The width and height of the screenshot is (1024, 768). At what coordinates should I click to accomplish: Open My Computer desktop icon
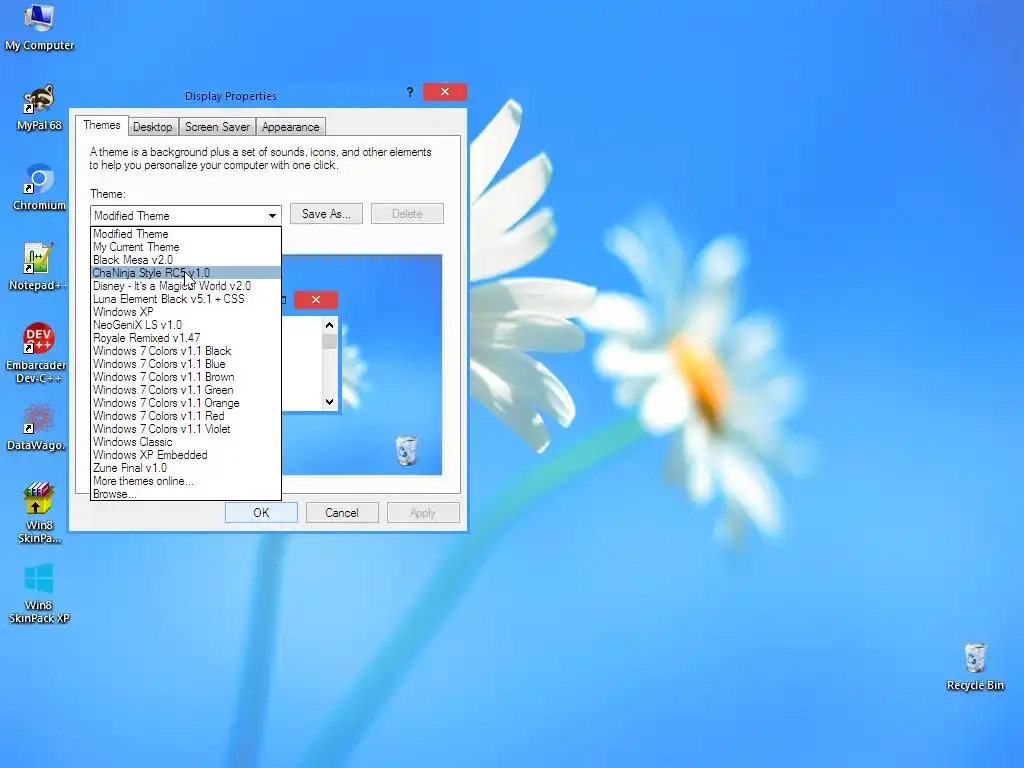39,27
